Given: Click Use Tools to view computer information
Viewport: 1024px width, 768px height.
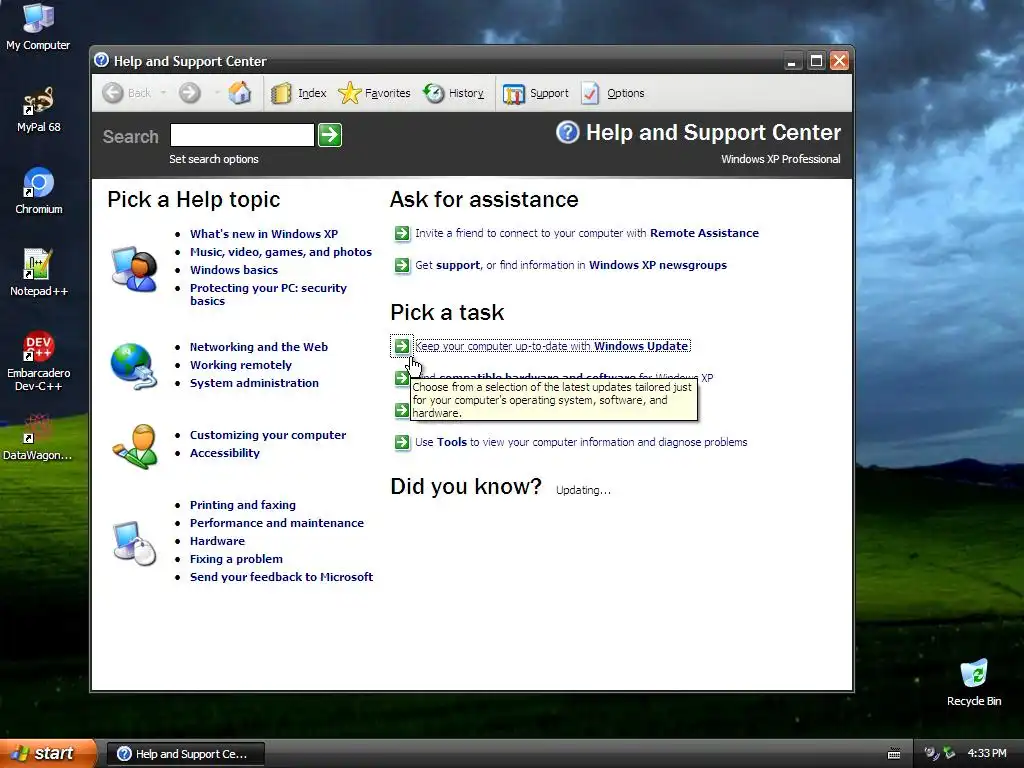Looking at the screenshot, I should [581, 442].
